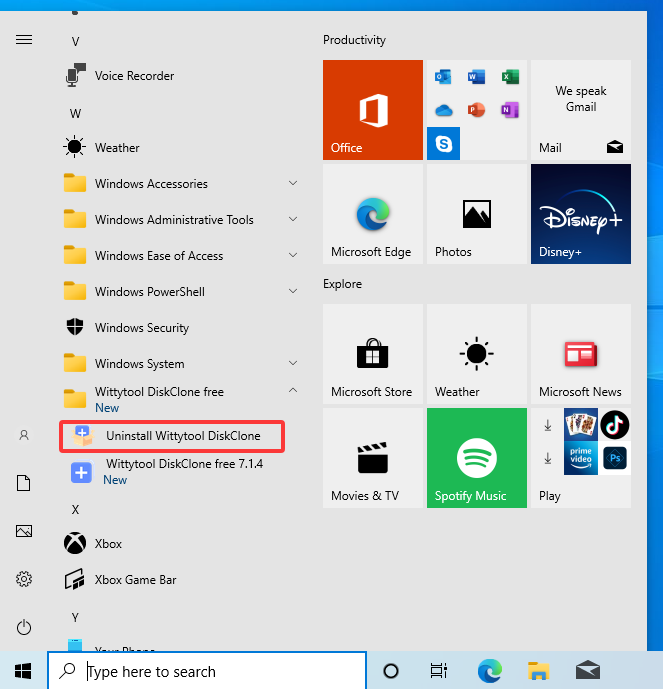Launch Word from the Office apps tile

[476, 76]
